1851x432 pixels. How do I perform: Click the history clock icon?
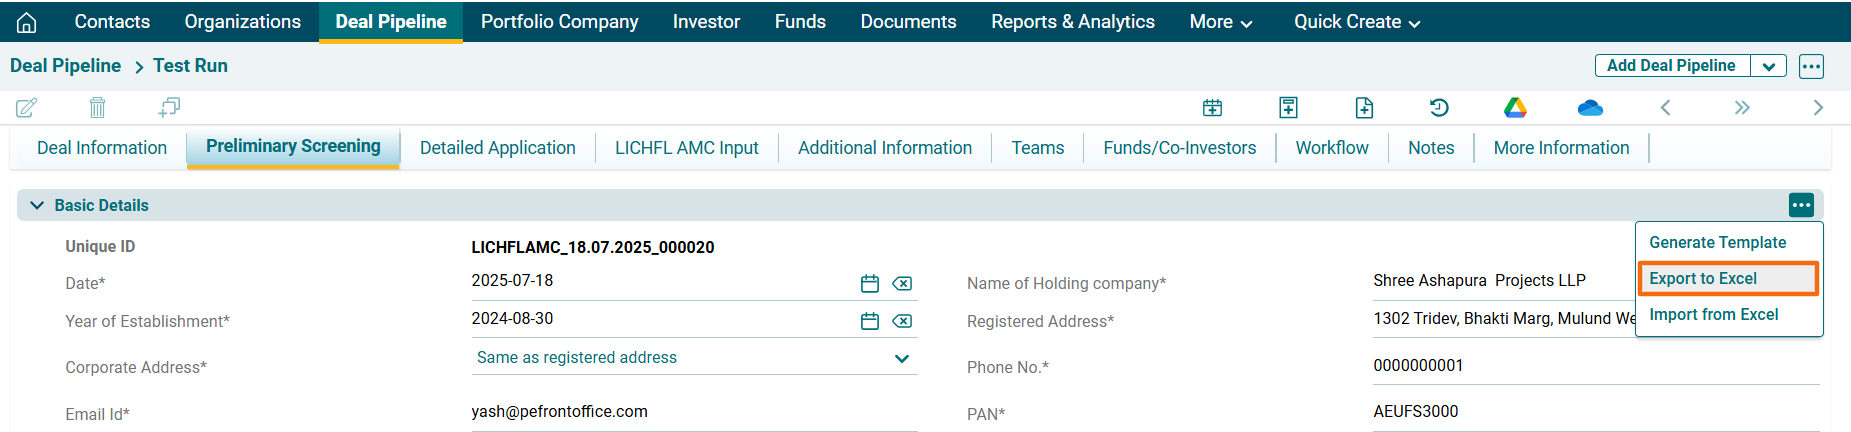point(1439,107)
